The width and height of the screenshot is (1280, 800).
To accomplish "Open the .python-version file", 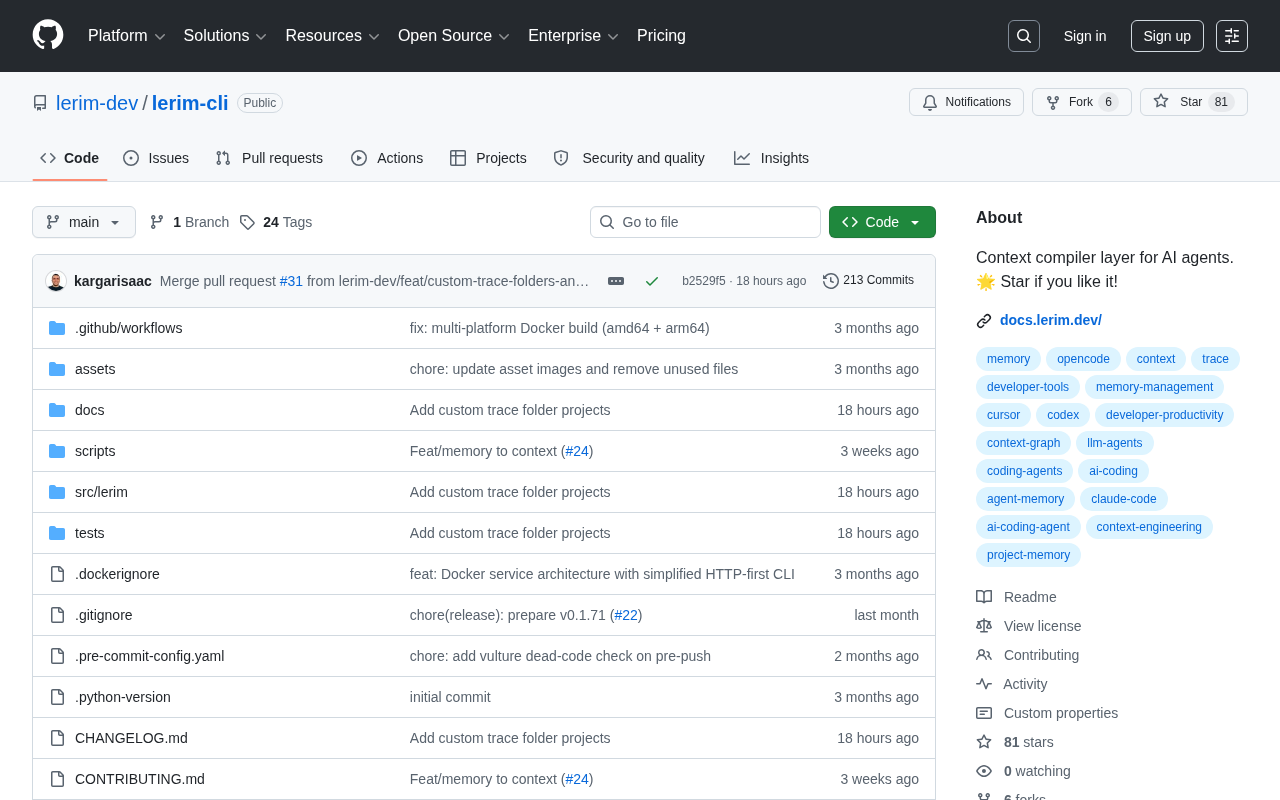I will coord(123,697).
